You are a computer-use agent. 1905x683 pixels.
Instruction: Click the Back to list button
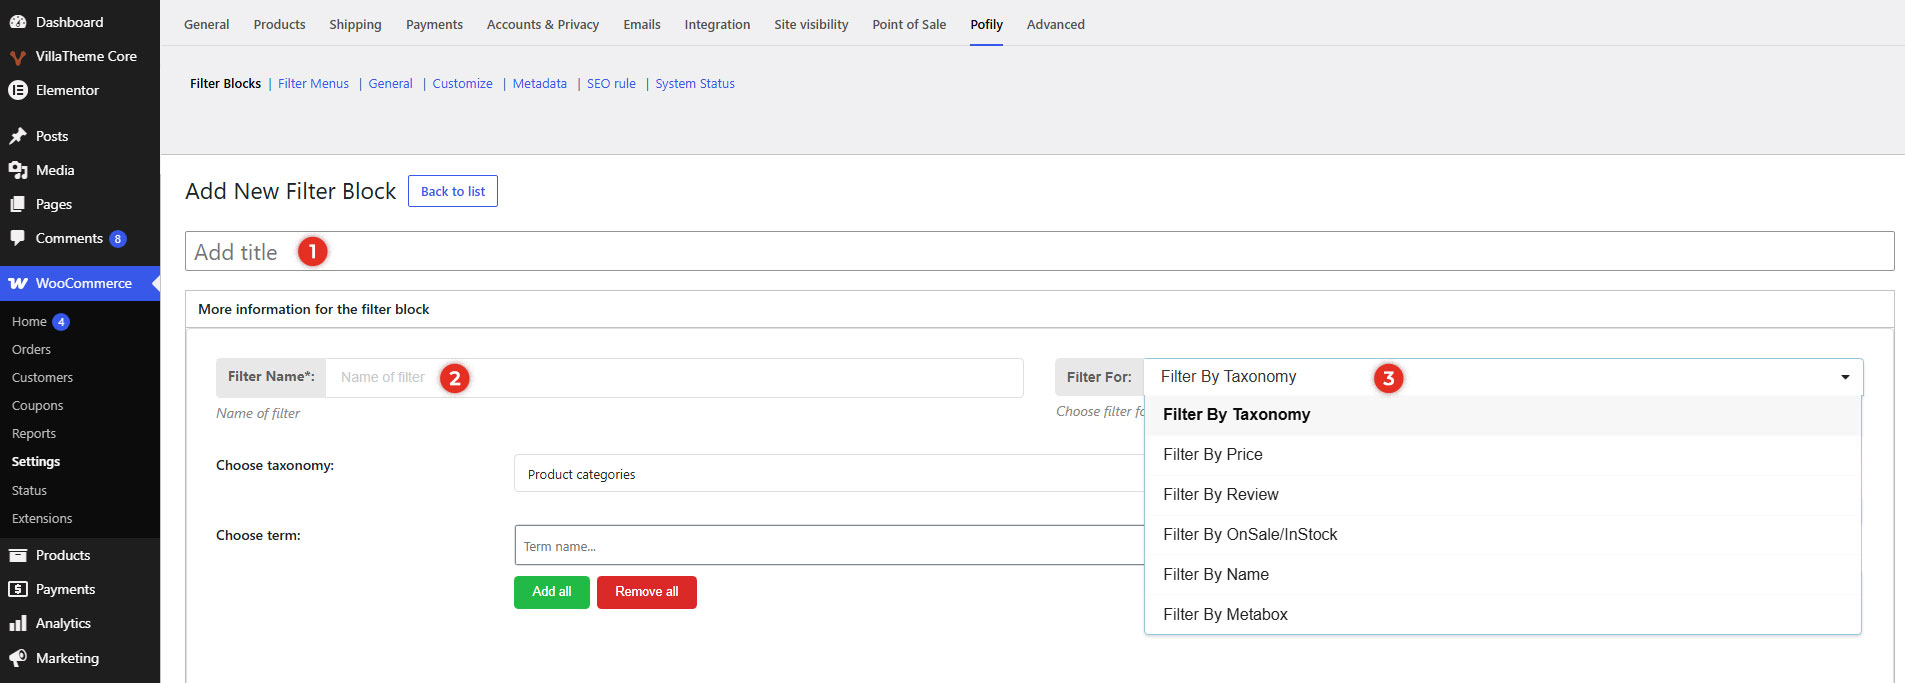click(x=453, y=191)
